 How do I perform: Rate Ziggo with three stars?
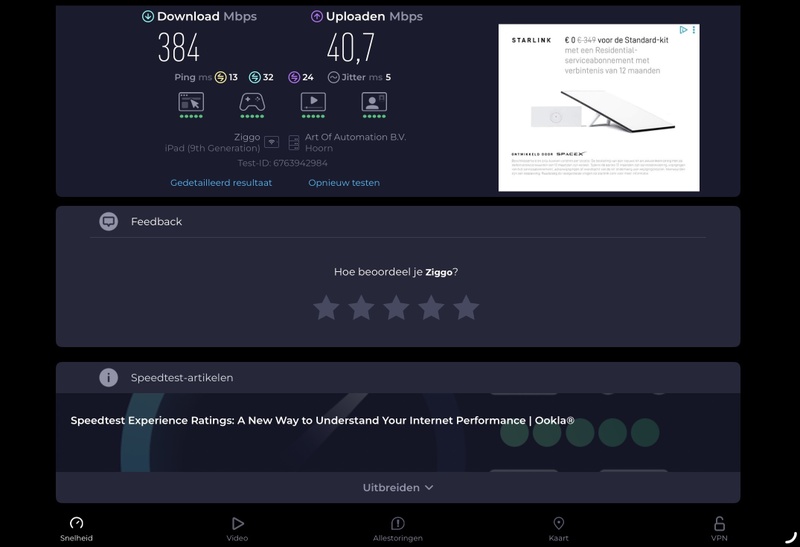pyautogui.click(x=396, y=308)
